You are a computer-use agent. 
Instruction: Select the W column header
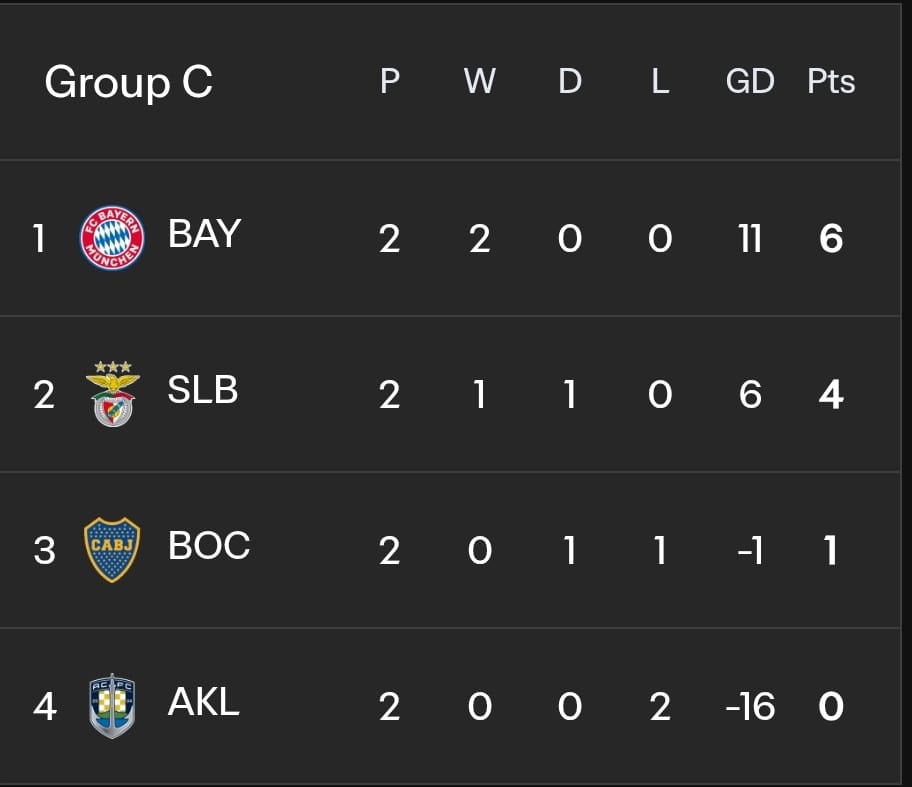pos(480,81)
